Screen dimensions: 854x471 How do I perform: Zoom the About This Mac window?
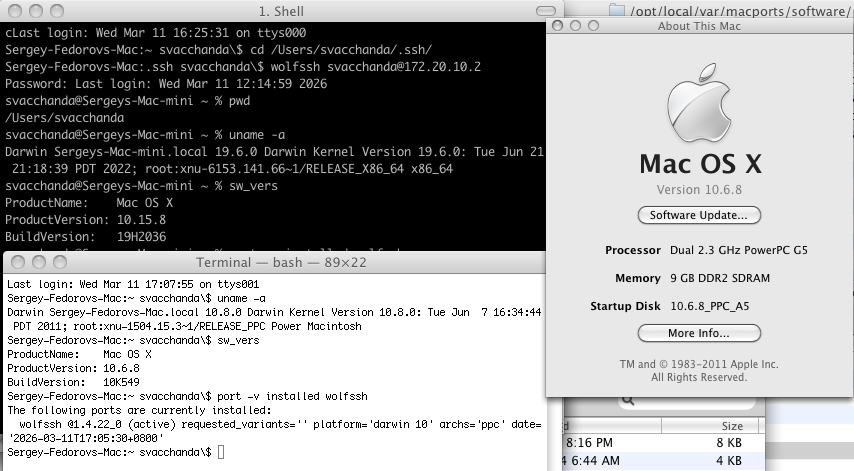(593, 26)
